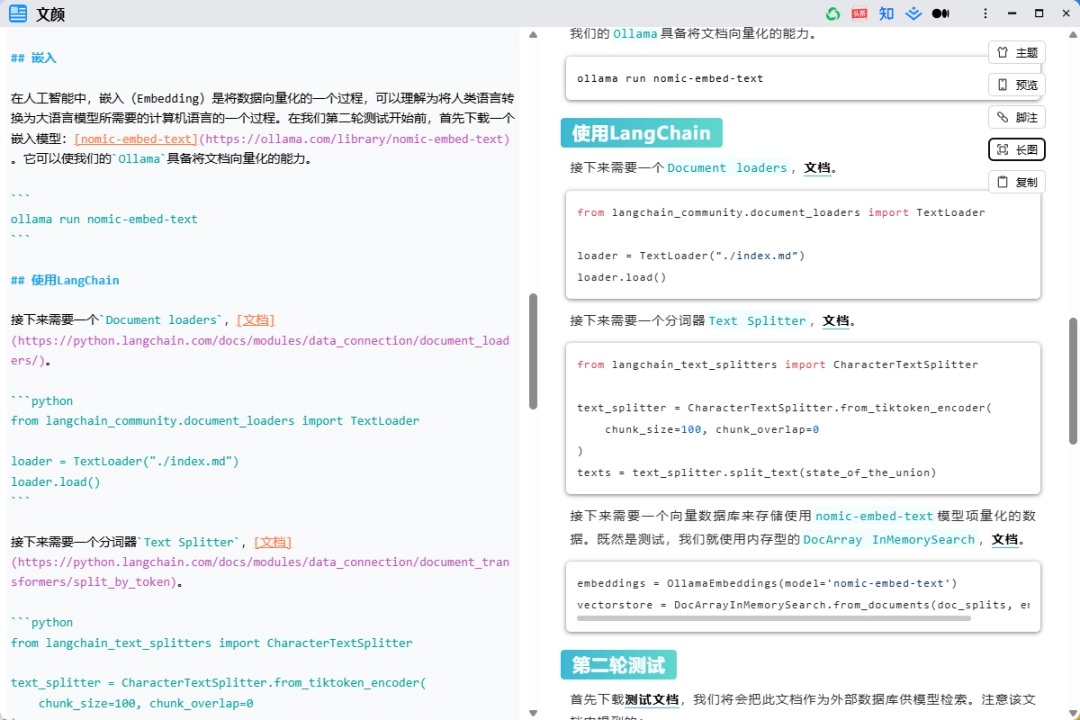Select the Zhihu (知) platform icon
The image size is (1080, 720).
[x=886, y=14]
